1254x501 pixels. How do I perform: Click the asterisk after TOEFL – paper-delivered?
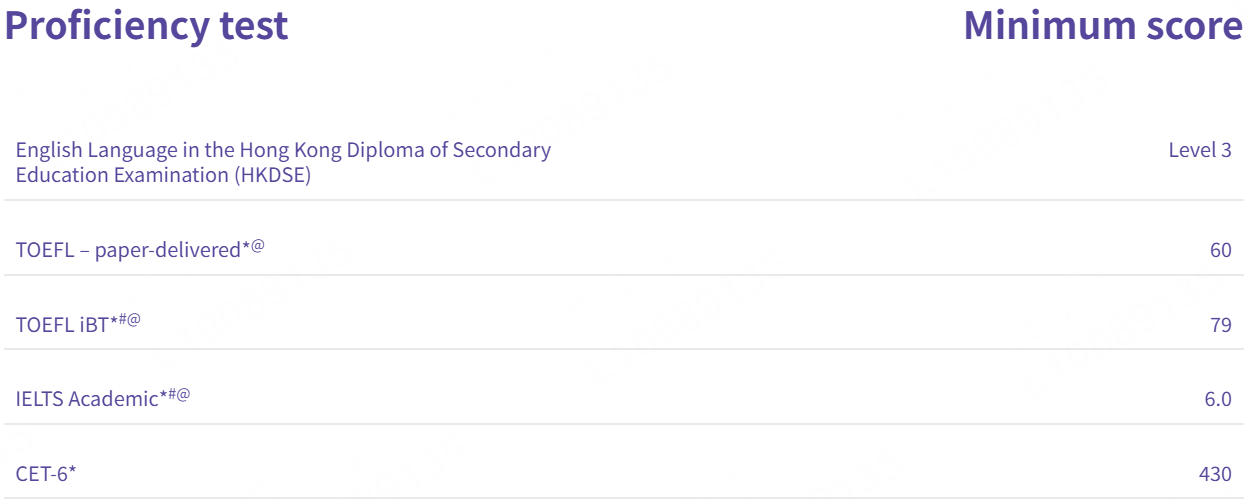(246, 247)
